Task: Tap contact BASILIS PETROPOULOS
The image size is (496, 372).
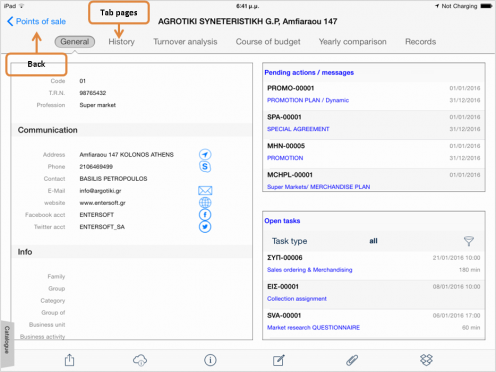Action: 113,179
